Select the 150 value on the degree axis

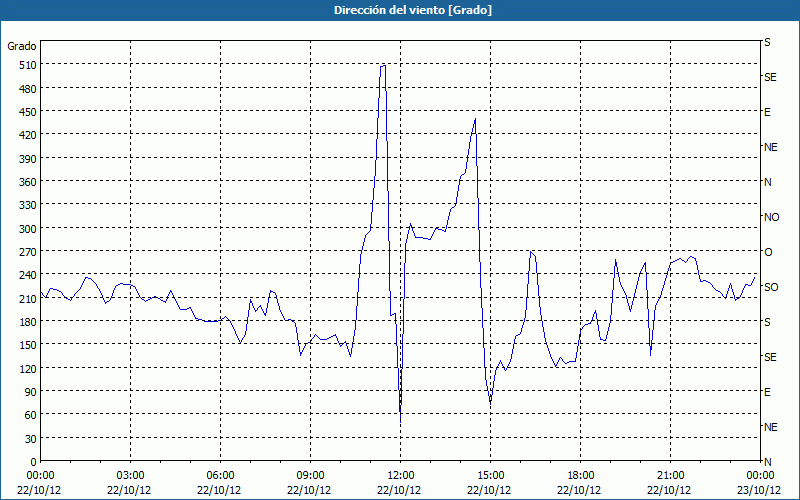[28, 345]
